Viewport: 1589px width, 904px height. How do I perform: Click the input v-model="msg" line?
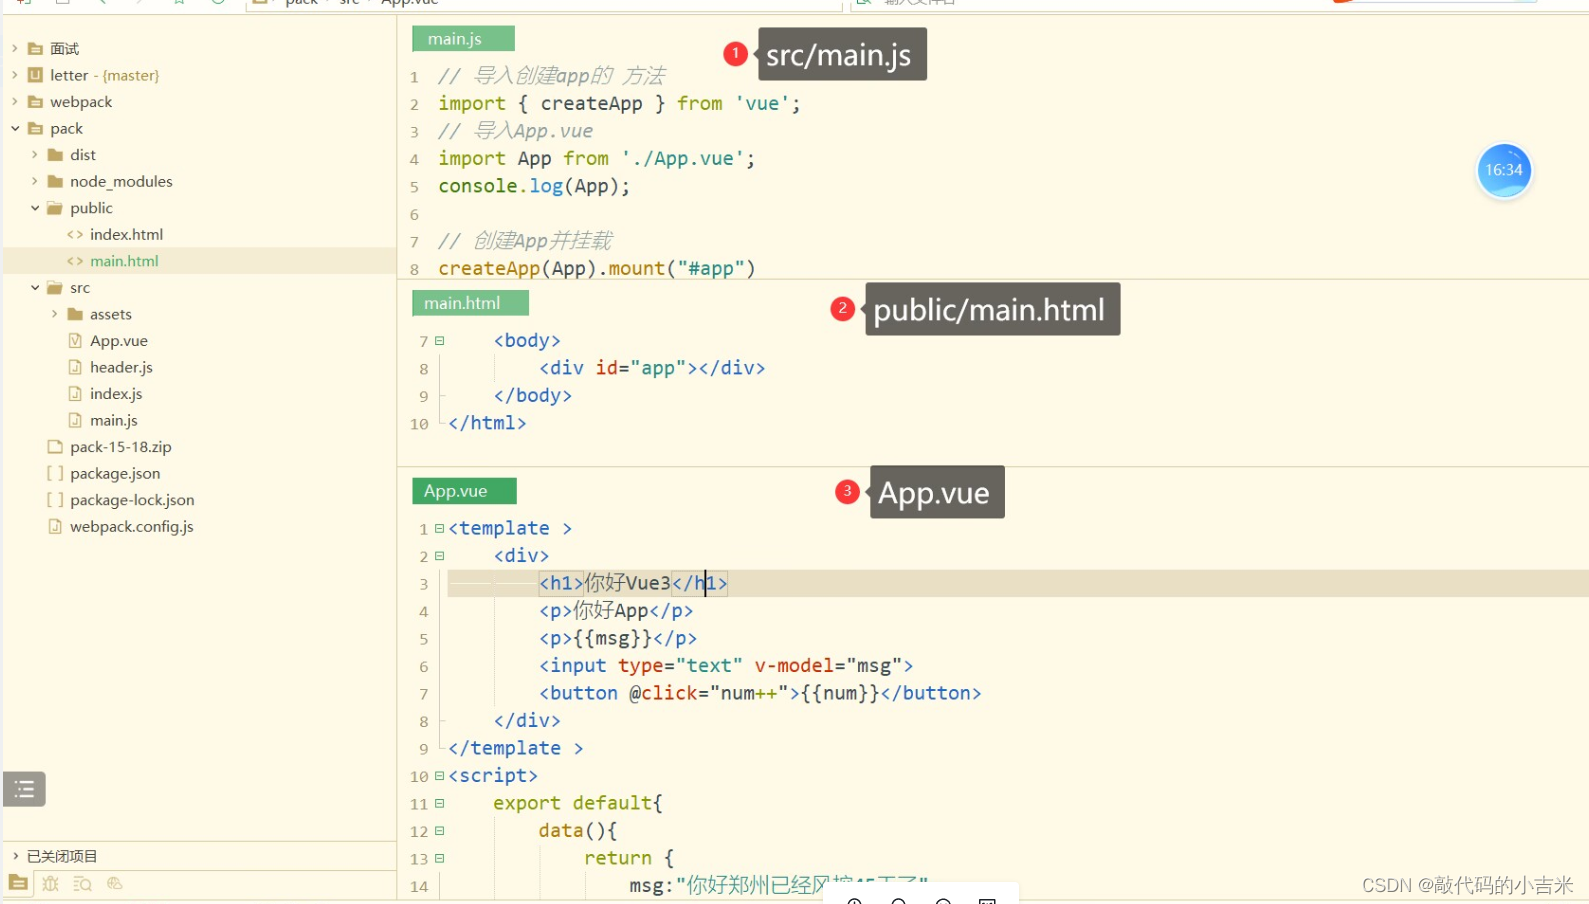(726, 666)
